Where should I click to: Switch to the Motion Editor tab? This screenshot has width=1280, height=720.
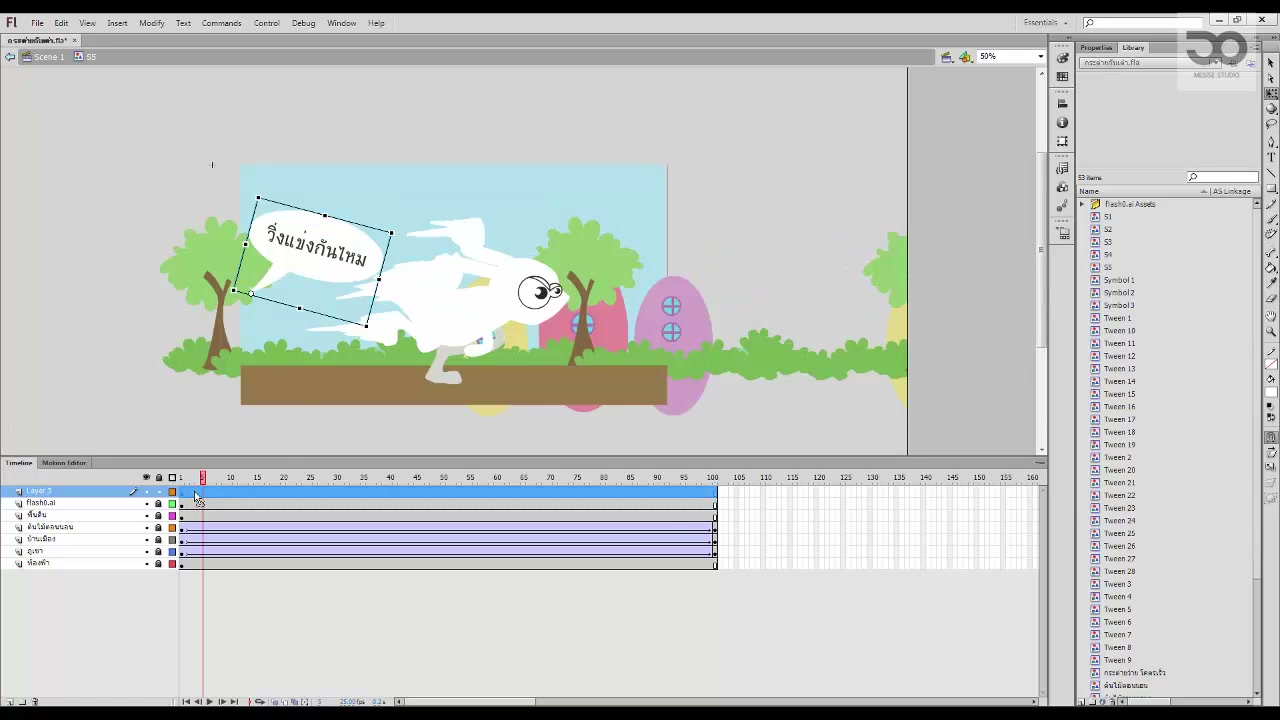(64, 463)
